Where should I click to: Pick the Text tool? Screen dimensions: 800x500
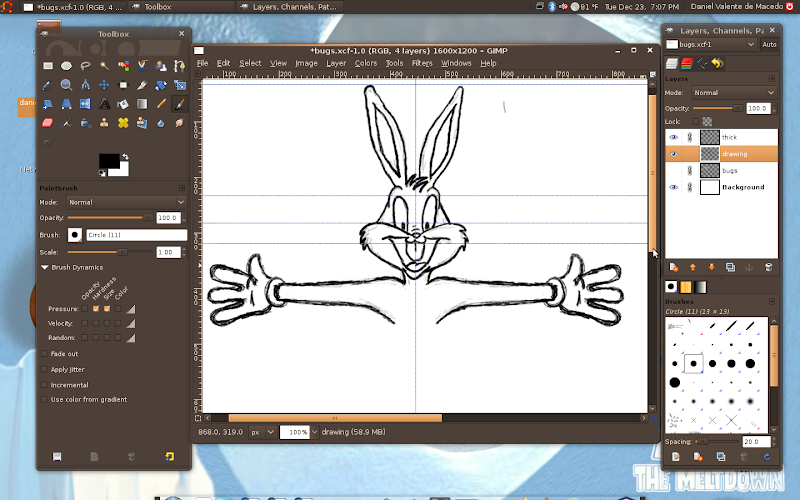coord(104,104)
